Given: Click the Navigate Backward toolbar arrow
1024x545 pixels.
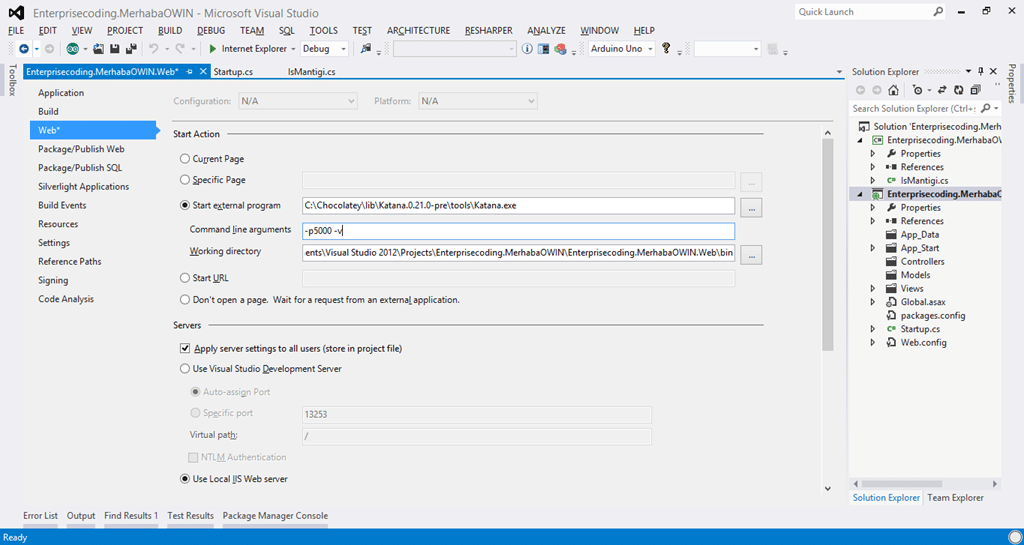Looking at the screenshot, I should pyautogui.click(x=24, y=49).
